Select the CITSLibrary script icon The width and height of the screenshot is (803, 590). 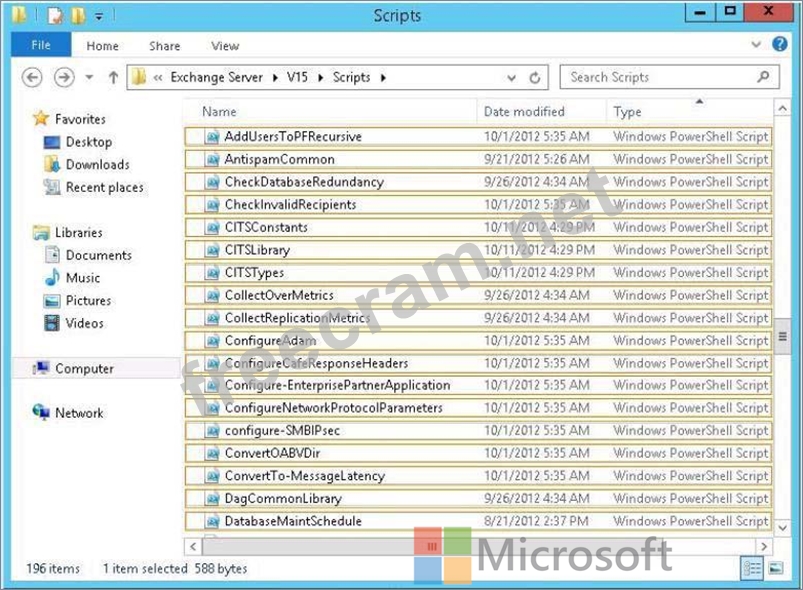pos(212,250)
